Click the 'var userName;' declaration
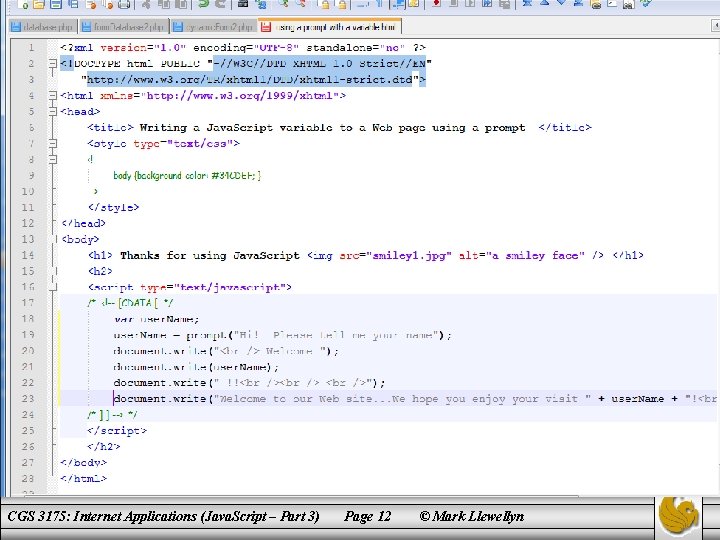720x540 pixels. tap(156, 319)
